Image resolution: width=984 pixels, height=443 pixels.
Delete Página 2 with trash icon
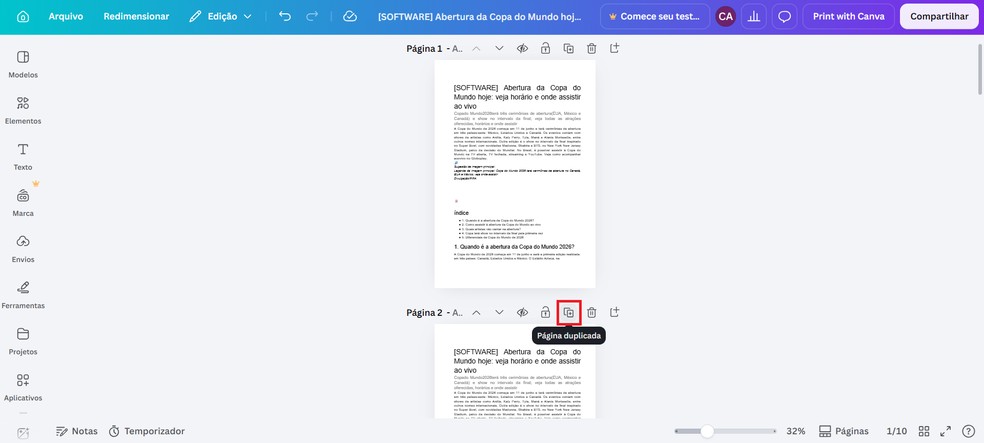[592, 312]
